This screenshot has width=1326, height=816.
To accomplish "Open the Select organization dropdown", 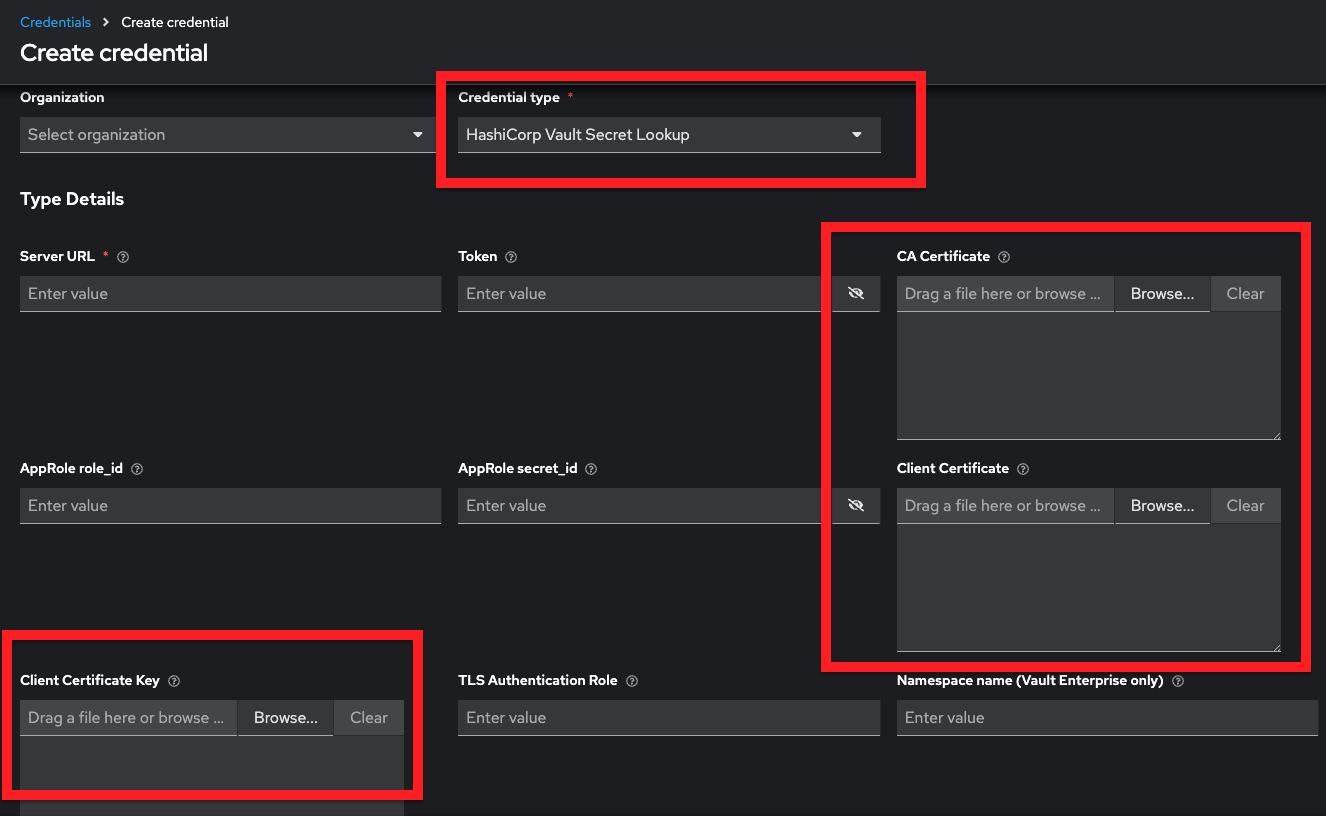I will tap(227, 135).
